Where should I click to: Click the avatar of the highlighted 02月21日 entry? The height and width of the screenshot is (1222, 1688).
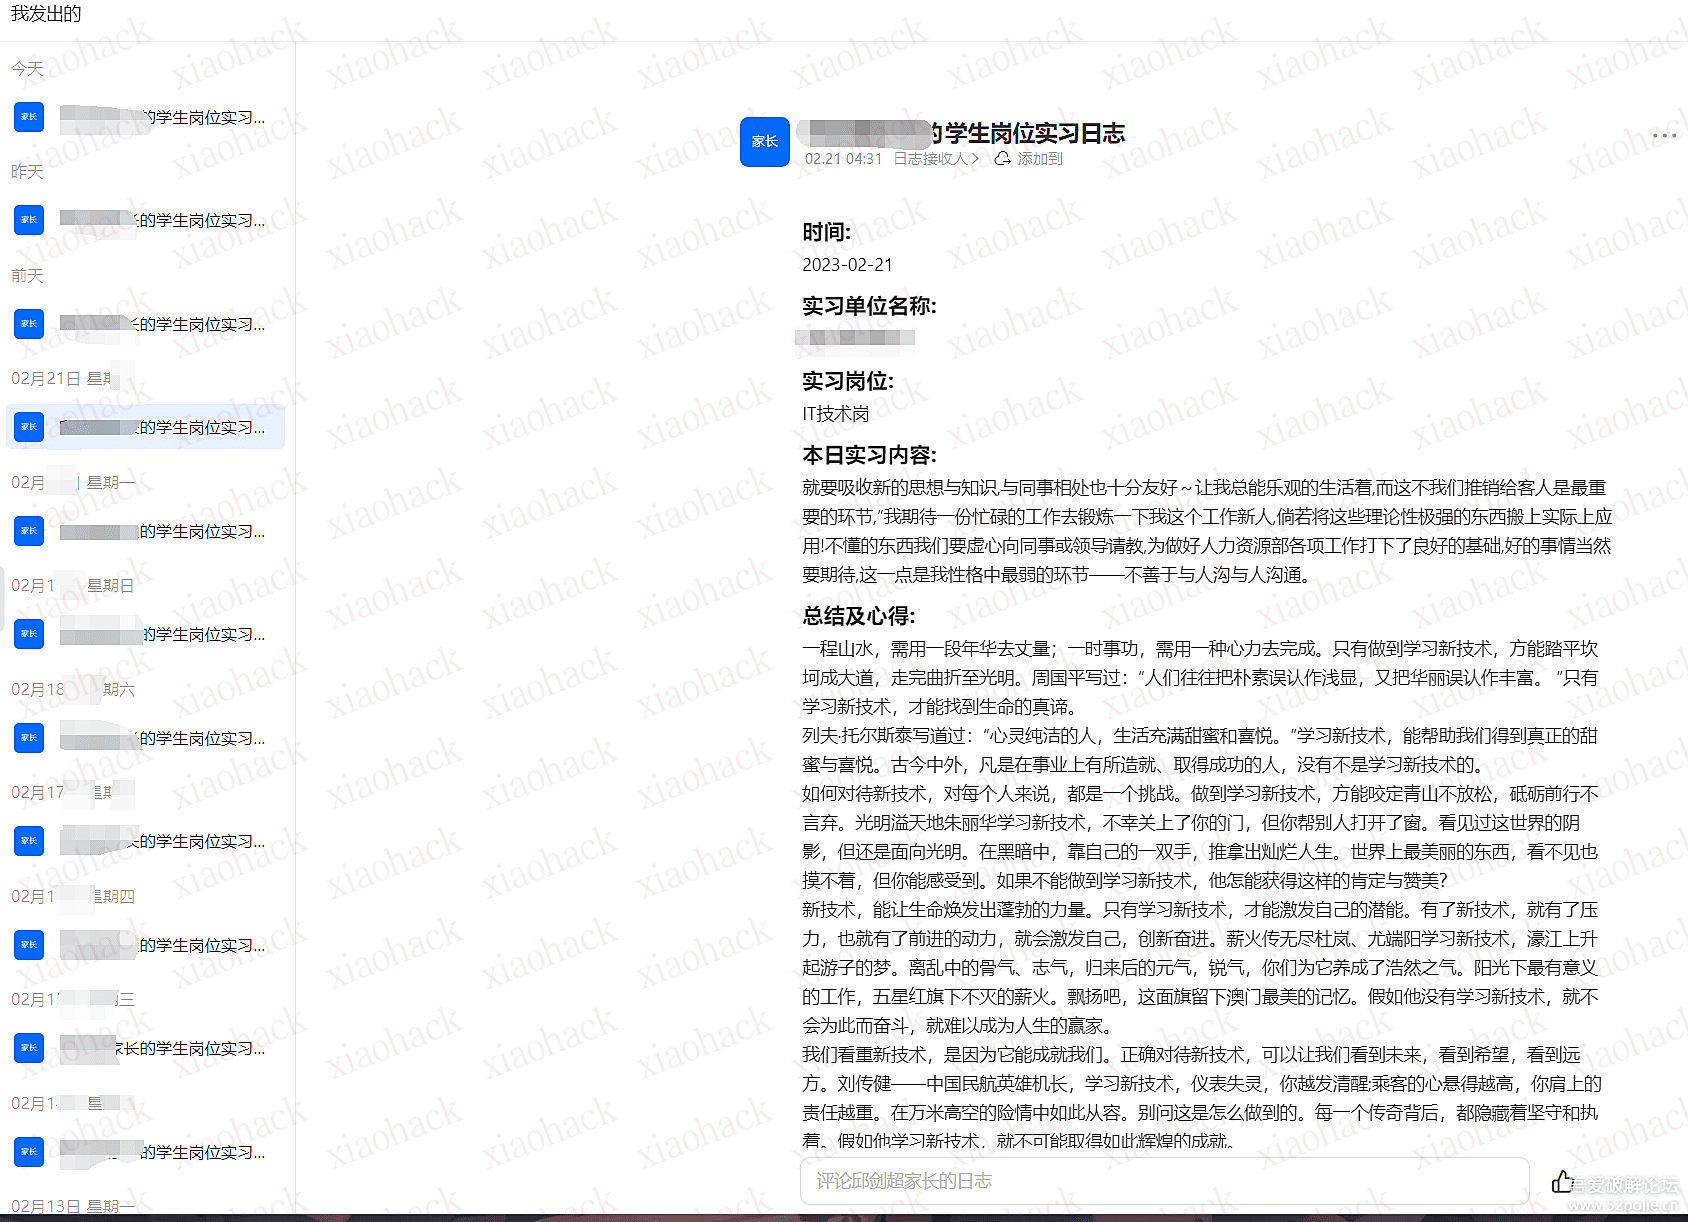click(x=29, y=427)
